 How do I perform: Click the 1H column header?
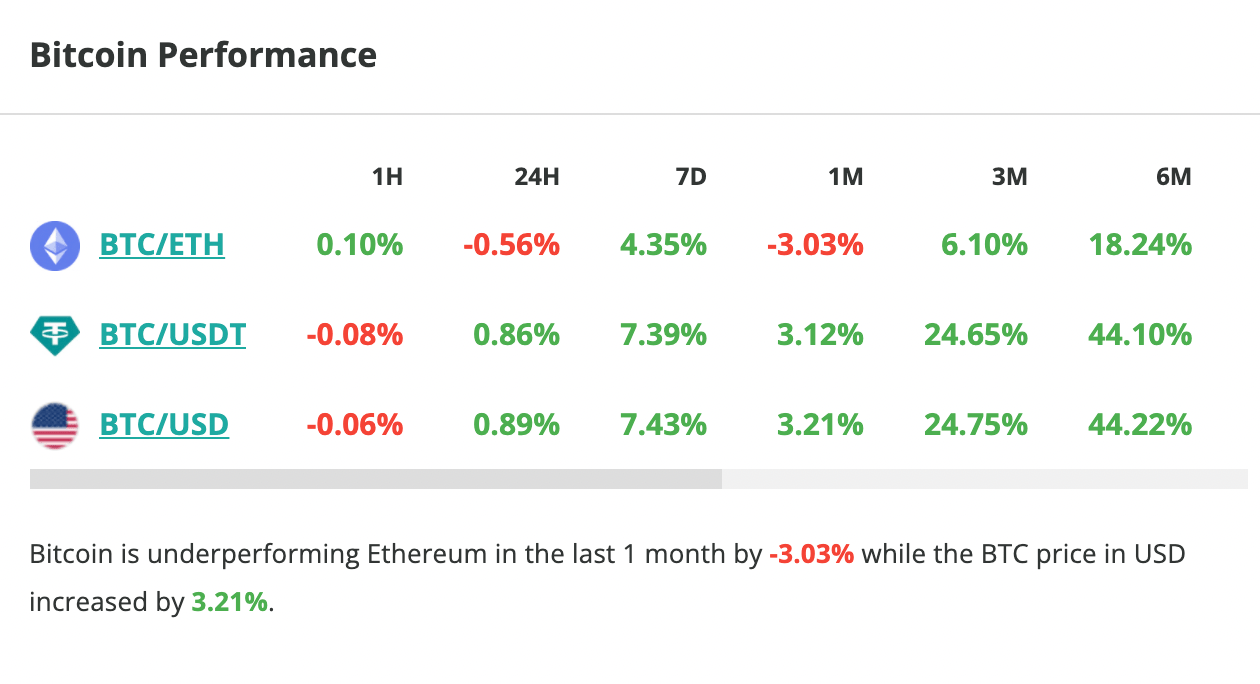[x=388, y=176]
